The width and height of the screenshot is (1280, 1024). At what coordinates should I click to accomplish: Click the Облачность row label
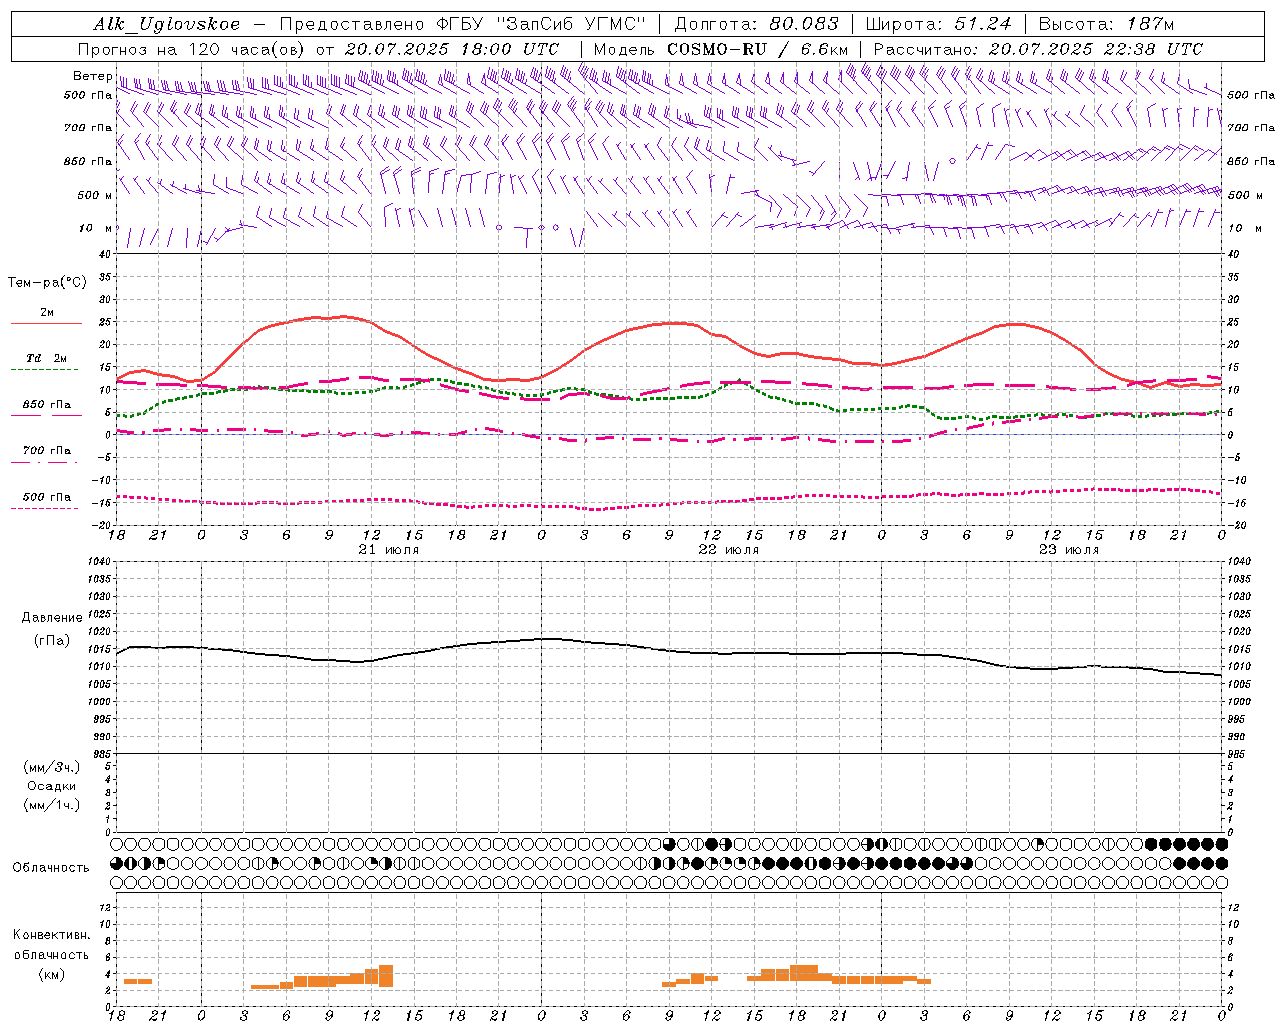(51, 868)
